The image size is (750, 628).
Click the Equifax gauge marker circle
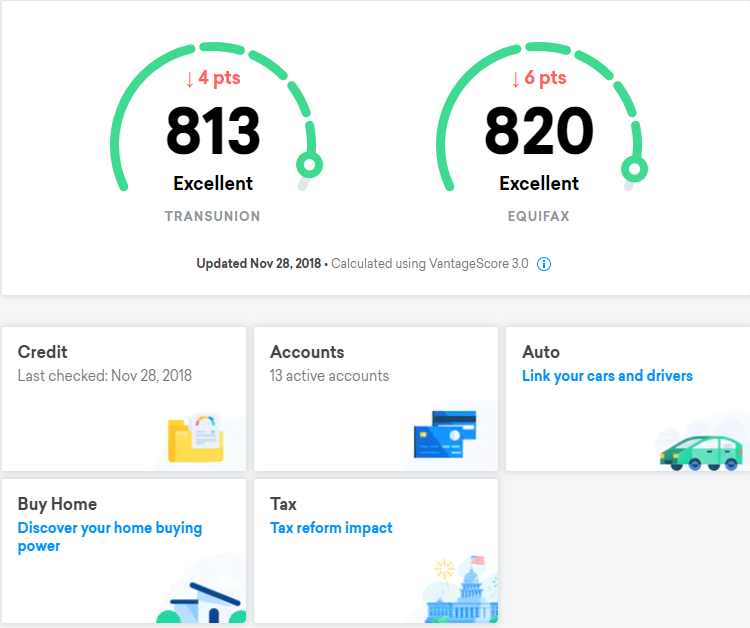click(x=635, y=169)
